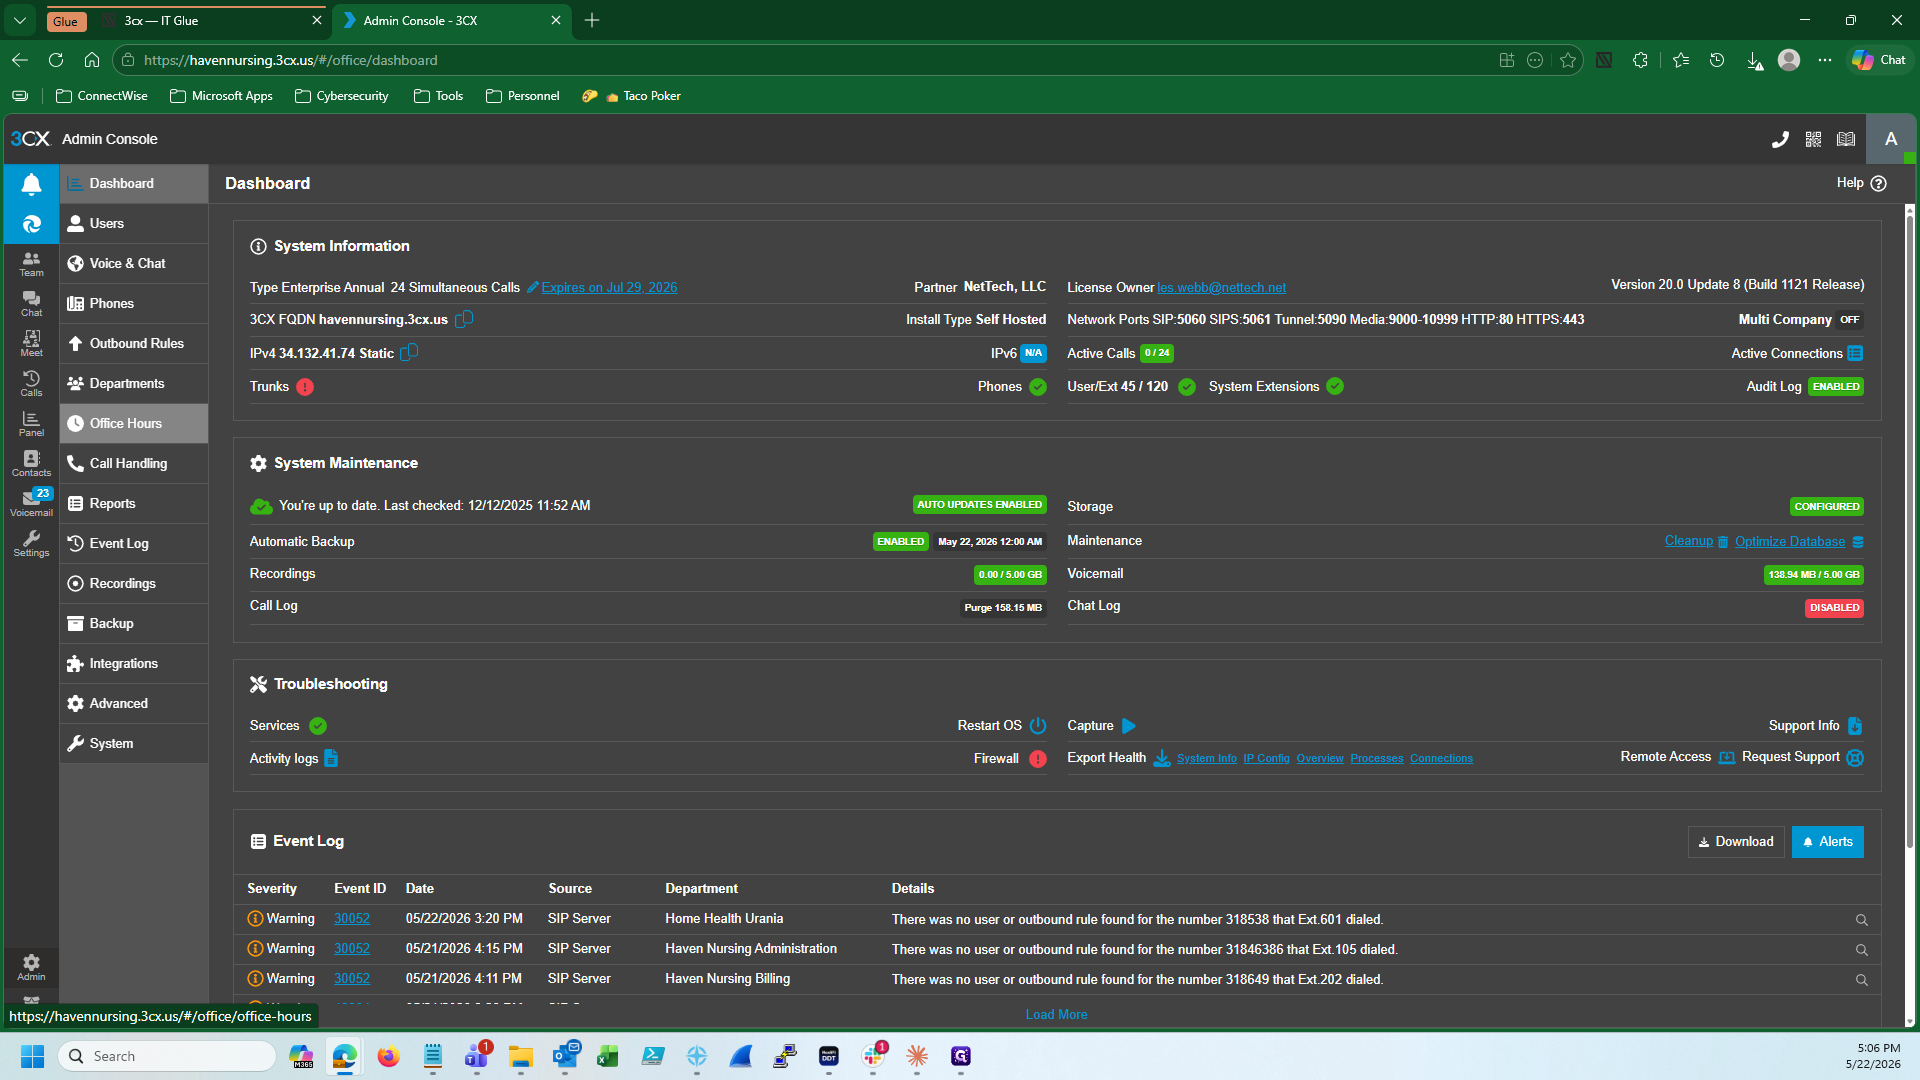This screenshot has width=1920, height=1080.
Task: Open the IP Config export link
Action: tap(1266, 759)
